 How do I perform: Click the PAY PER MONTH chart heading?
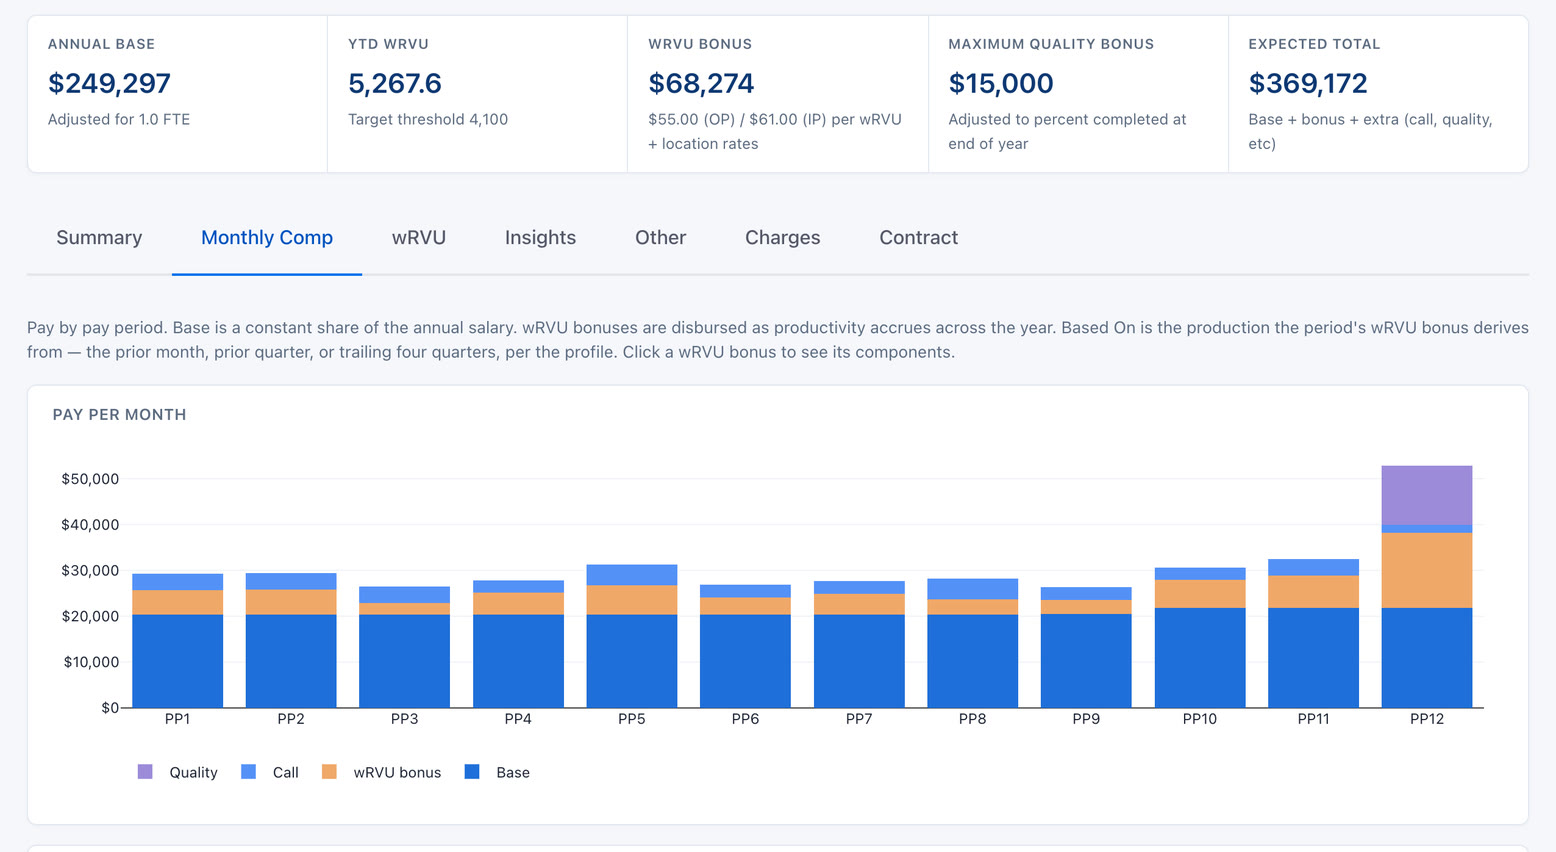(120, 415)
